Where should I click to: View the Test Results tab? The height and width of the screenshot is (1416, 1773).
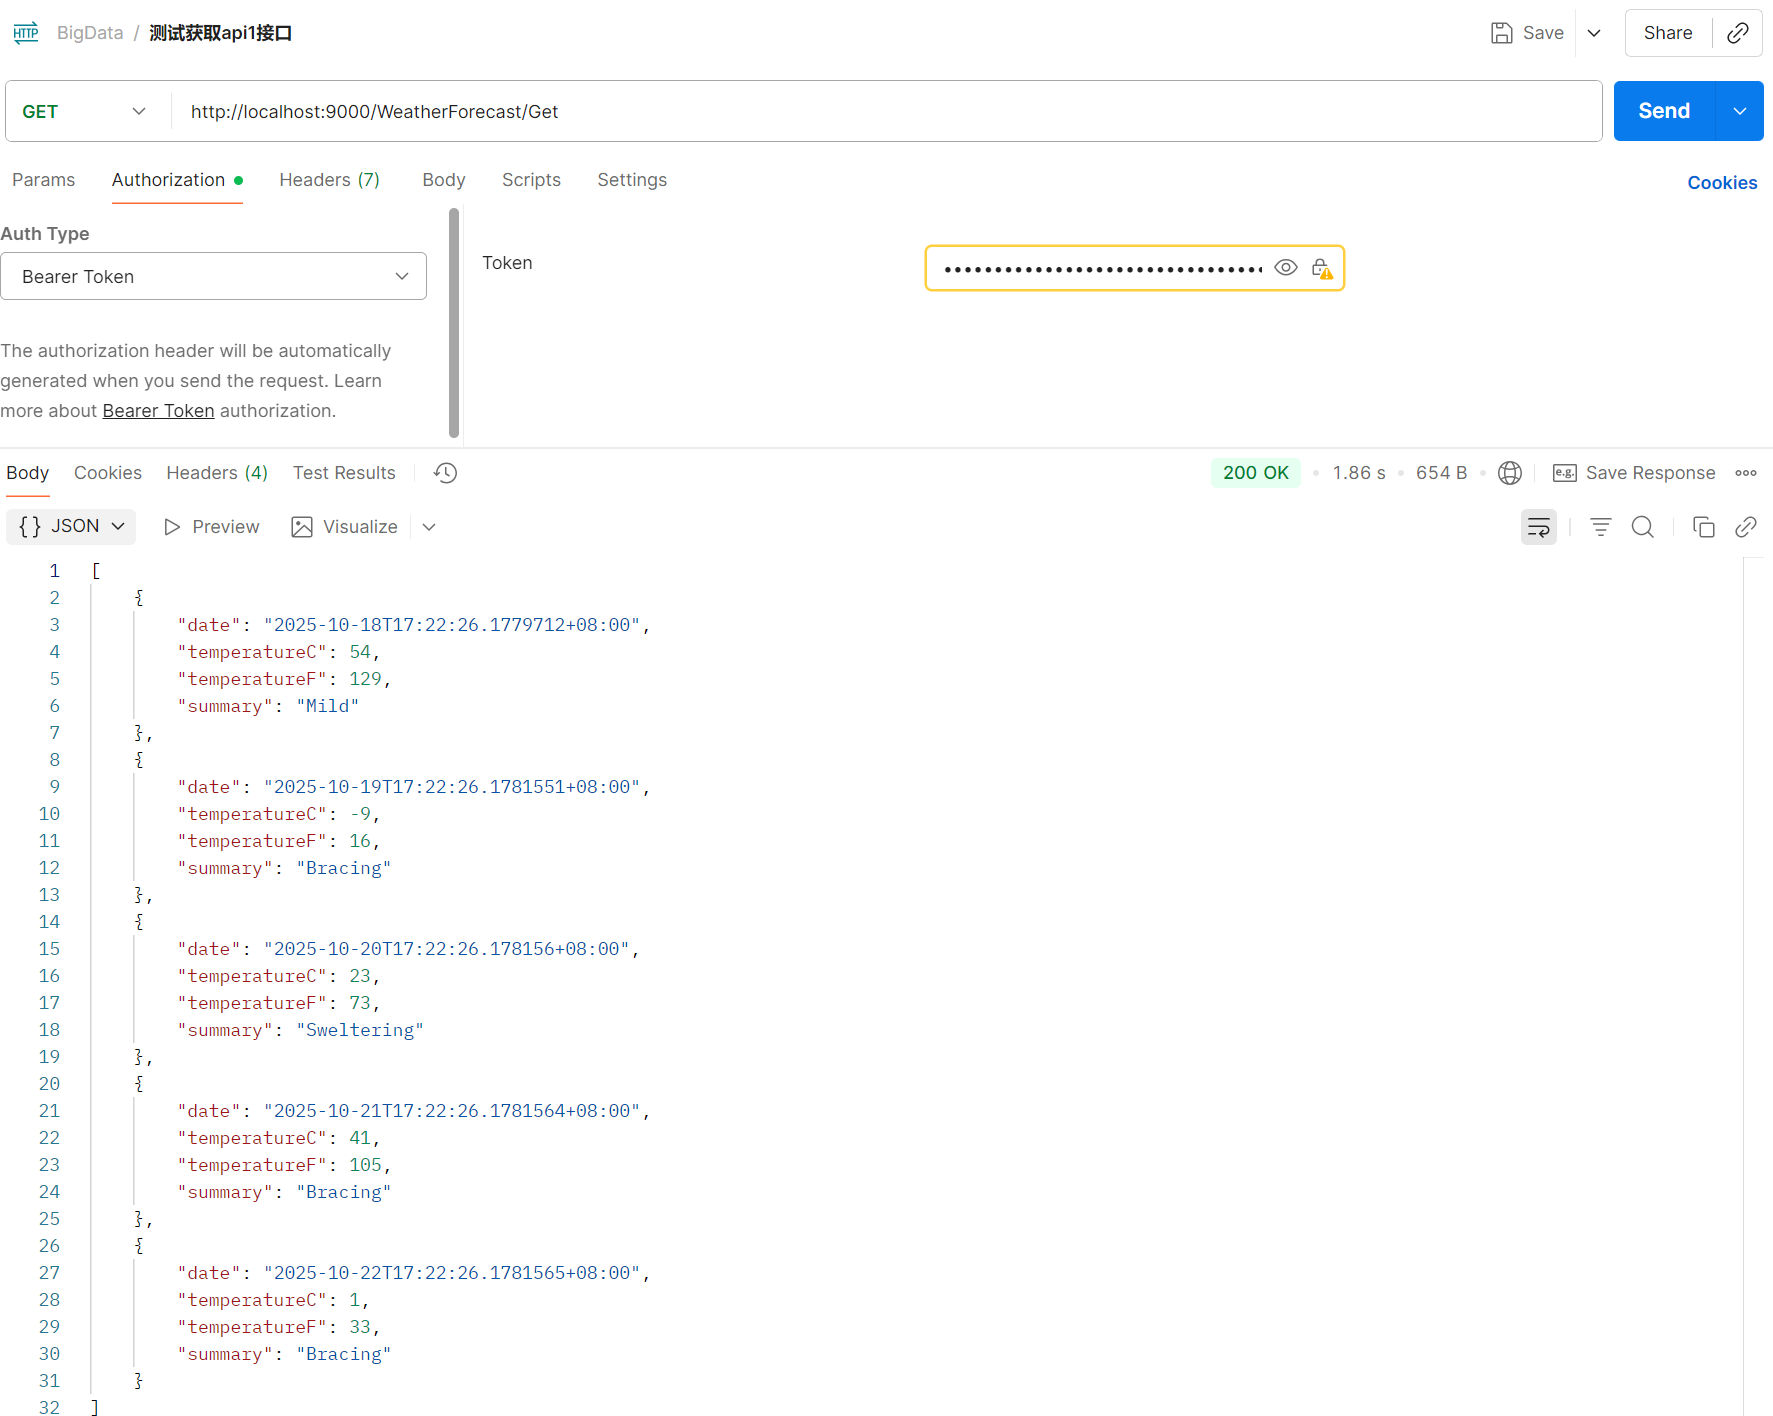(x=344, y=473)
